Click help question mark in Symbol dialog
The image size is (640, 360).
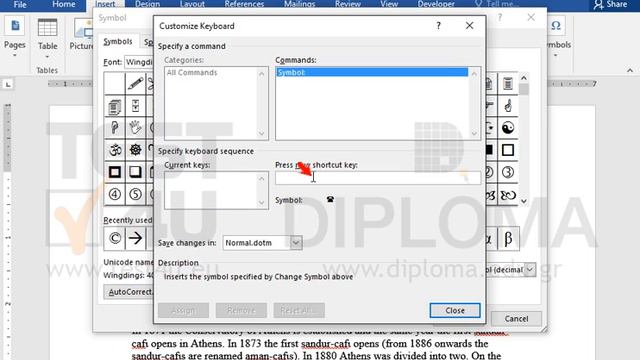coord(500,17)
